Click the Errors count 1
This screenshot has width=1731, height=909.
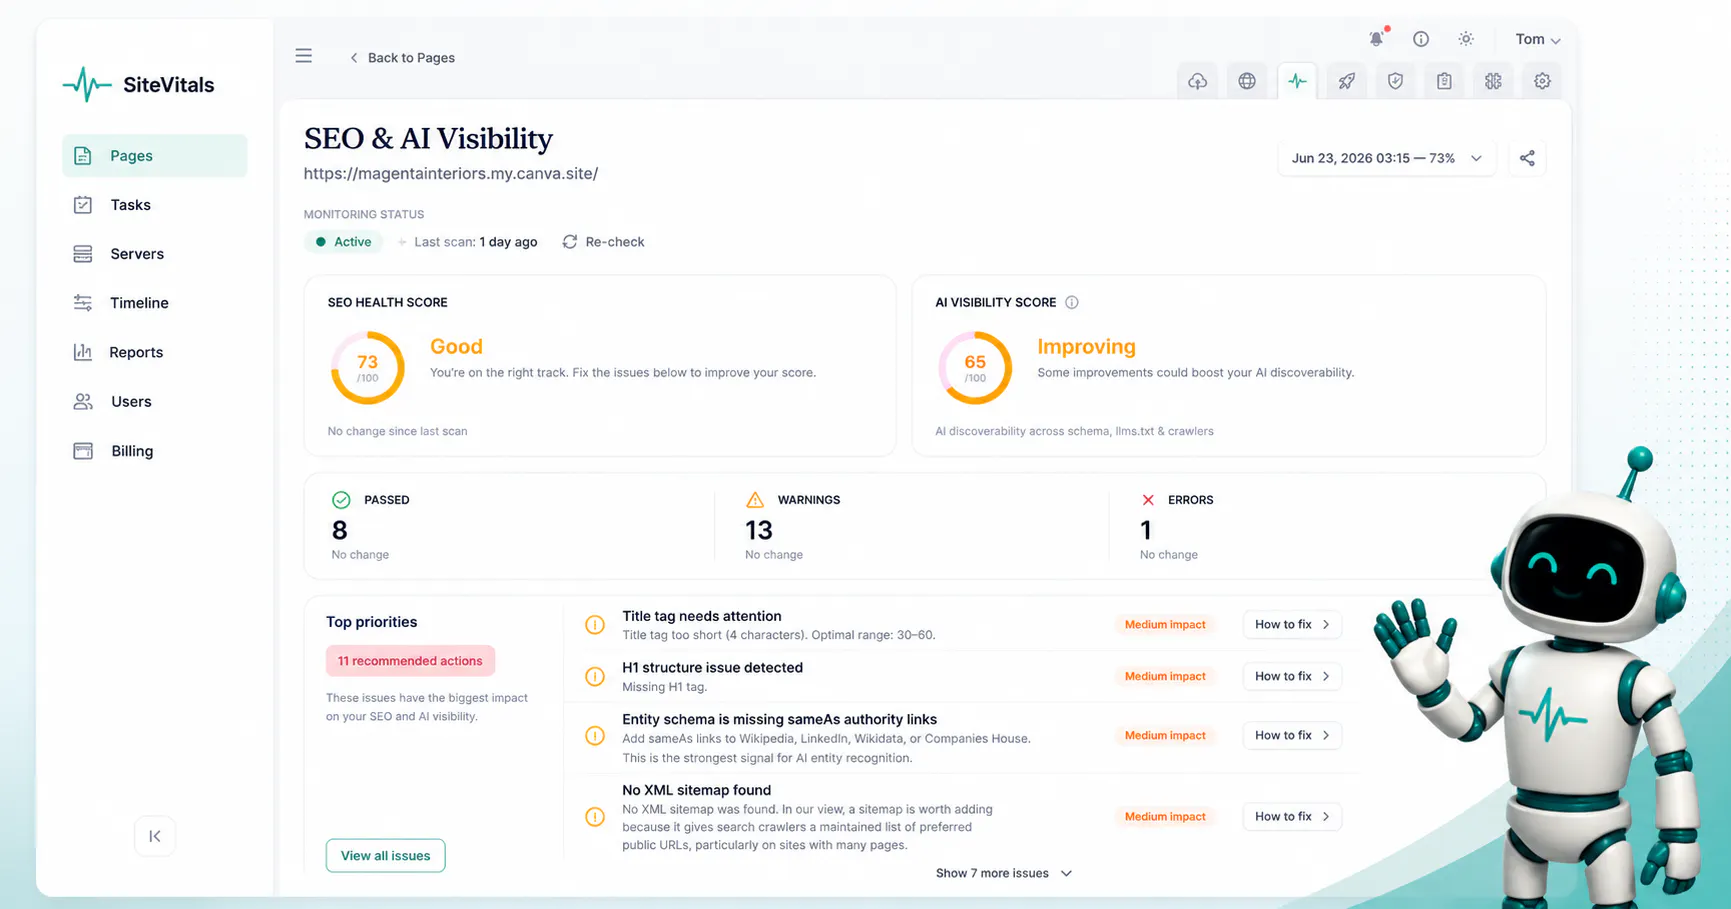pos(1146,530)
